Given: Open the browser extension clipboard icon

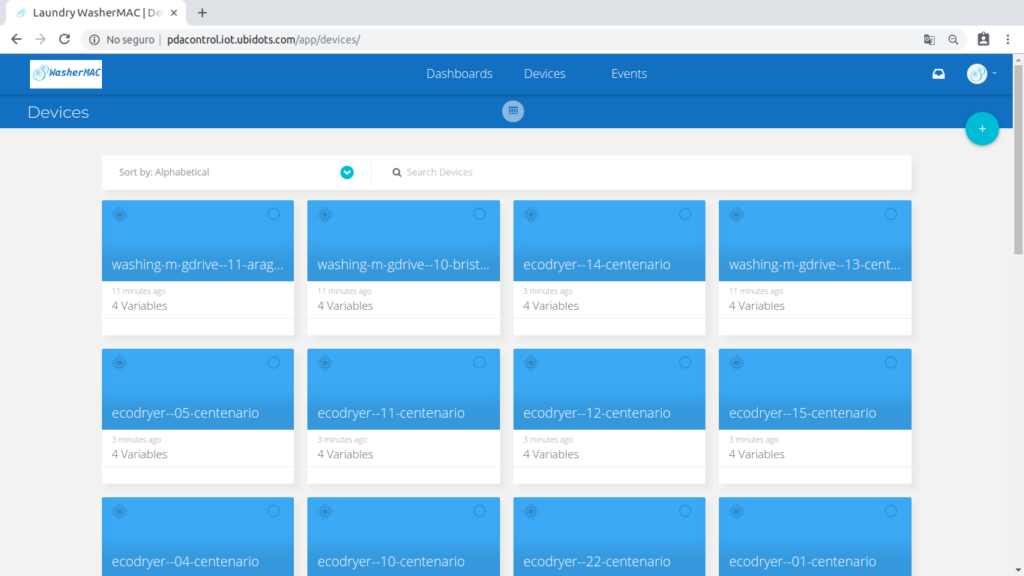Looking at the screenshot, I should point(984,39).
